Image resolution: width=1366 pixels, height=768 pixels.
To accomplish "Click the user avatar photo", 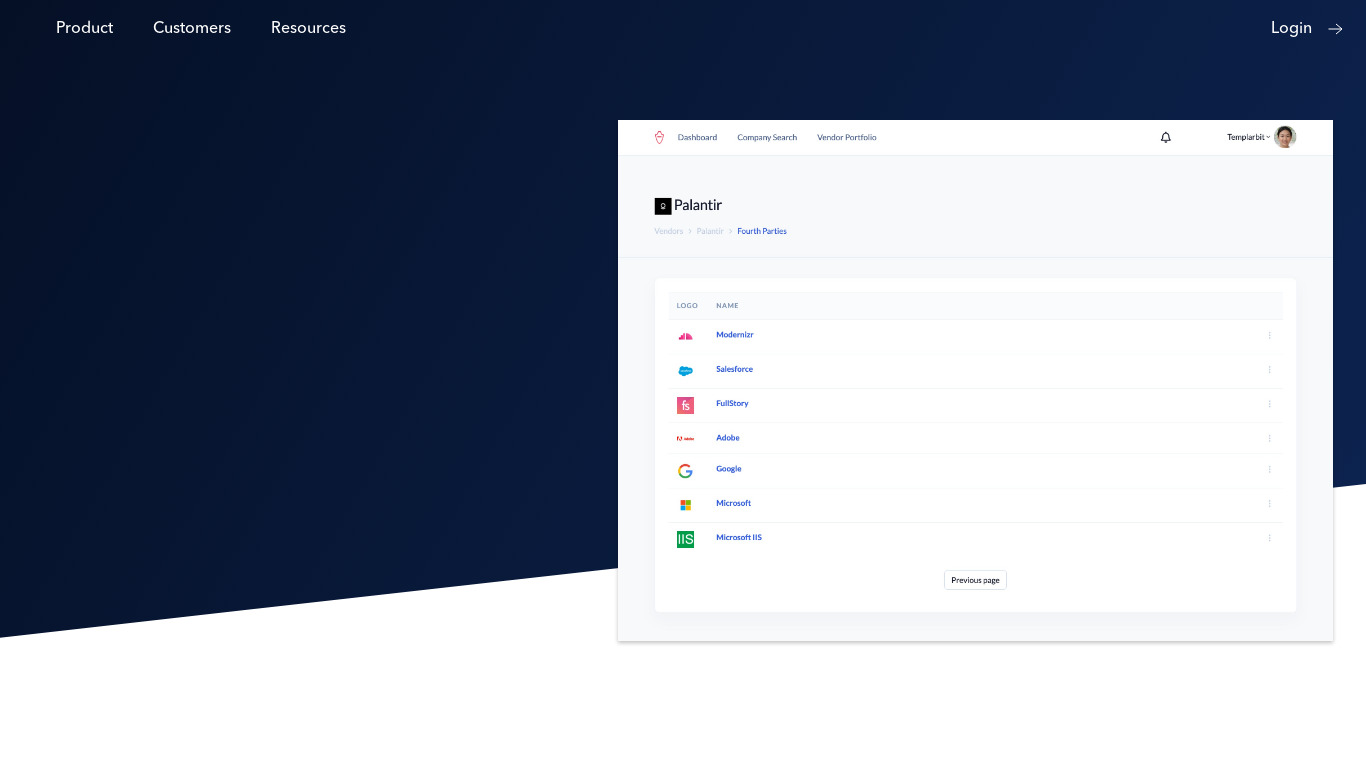I will pyautogui.click(x=1285, y=137).
